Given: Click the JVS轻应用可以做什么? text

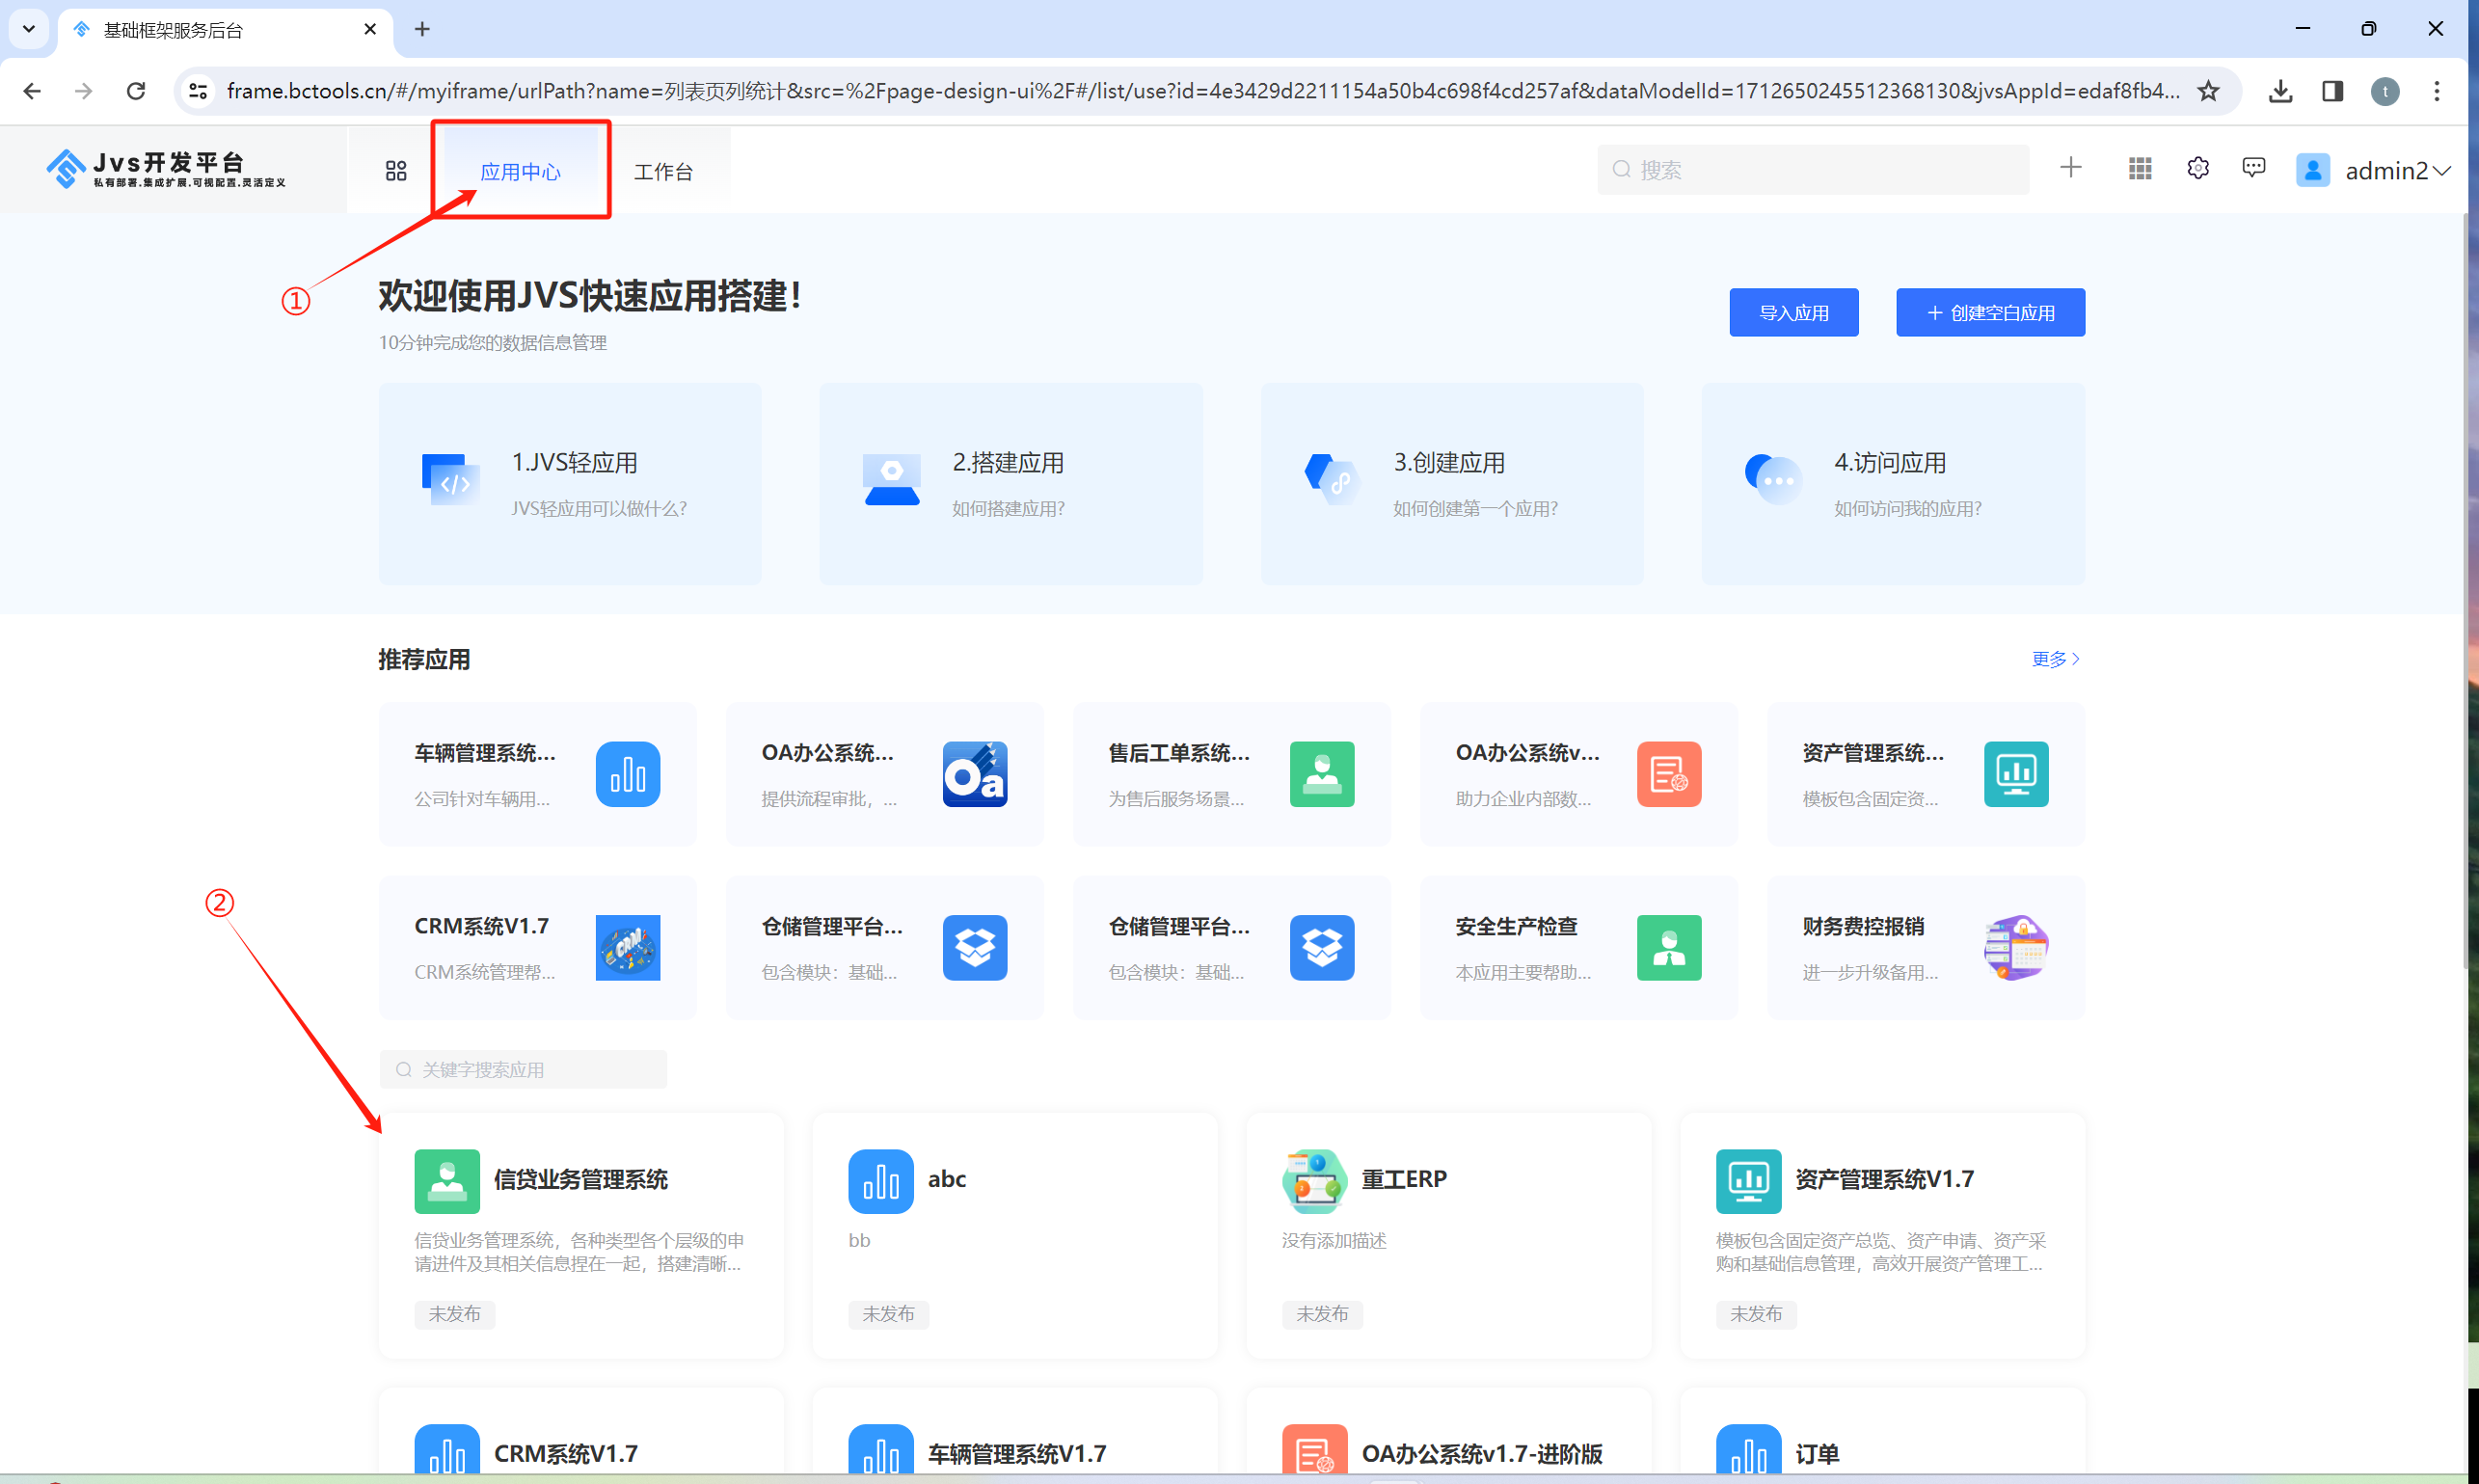Looking at the screenshot, I should (x=599, y=509).
